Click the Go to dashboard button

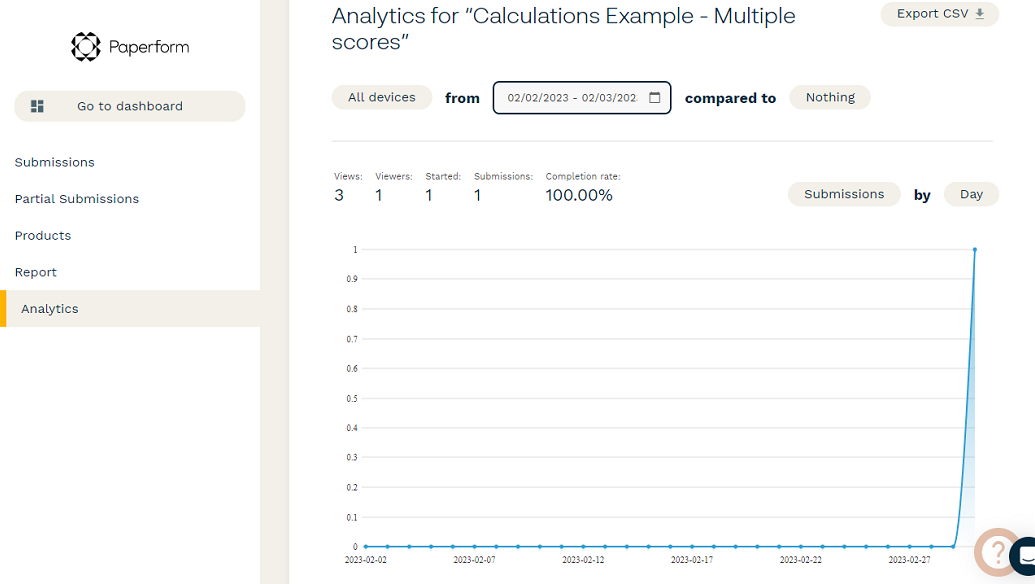130,106
